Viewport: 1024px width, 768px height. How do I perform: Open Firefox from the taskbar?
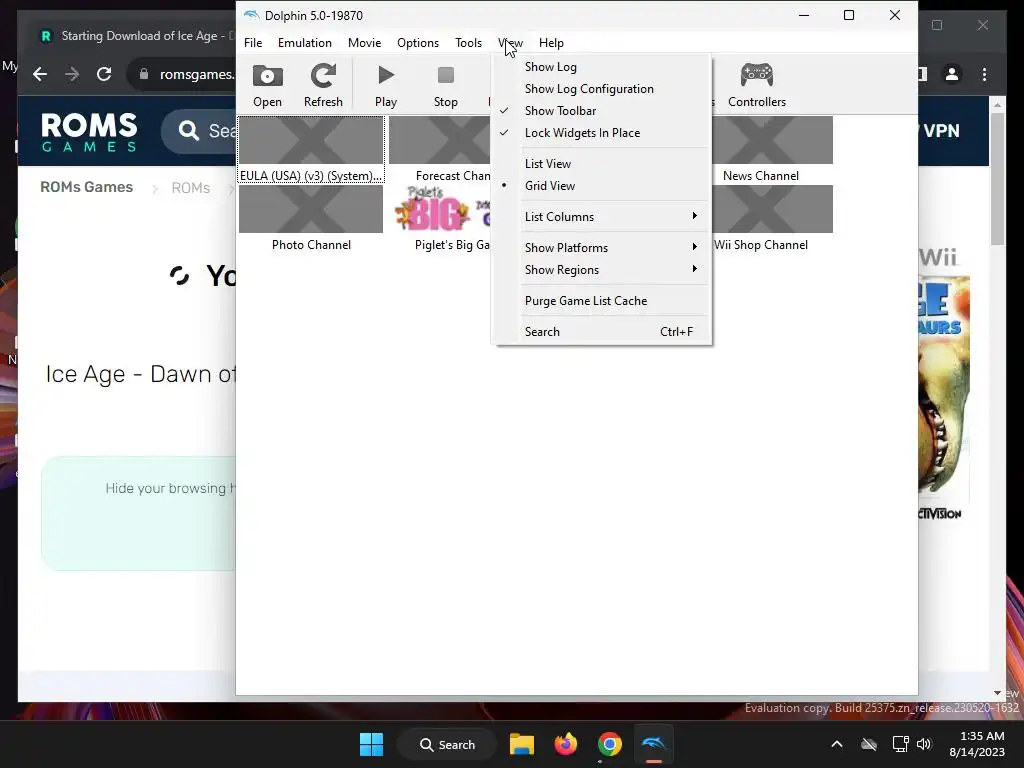tap(566, 744)
